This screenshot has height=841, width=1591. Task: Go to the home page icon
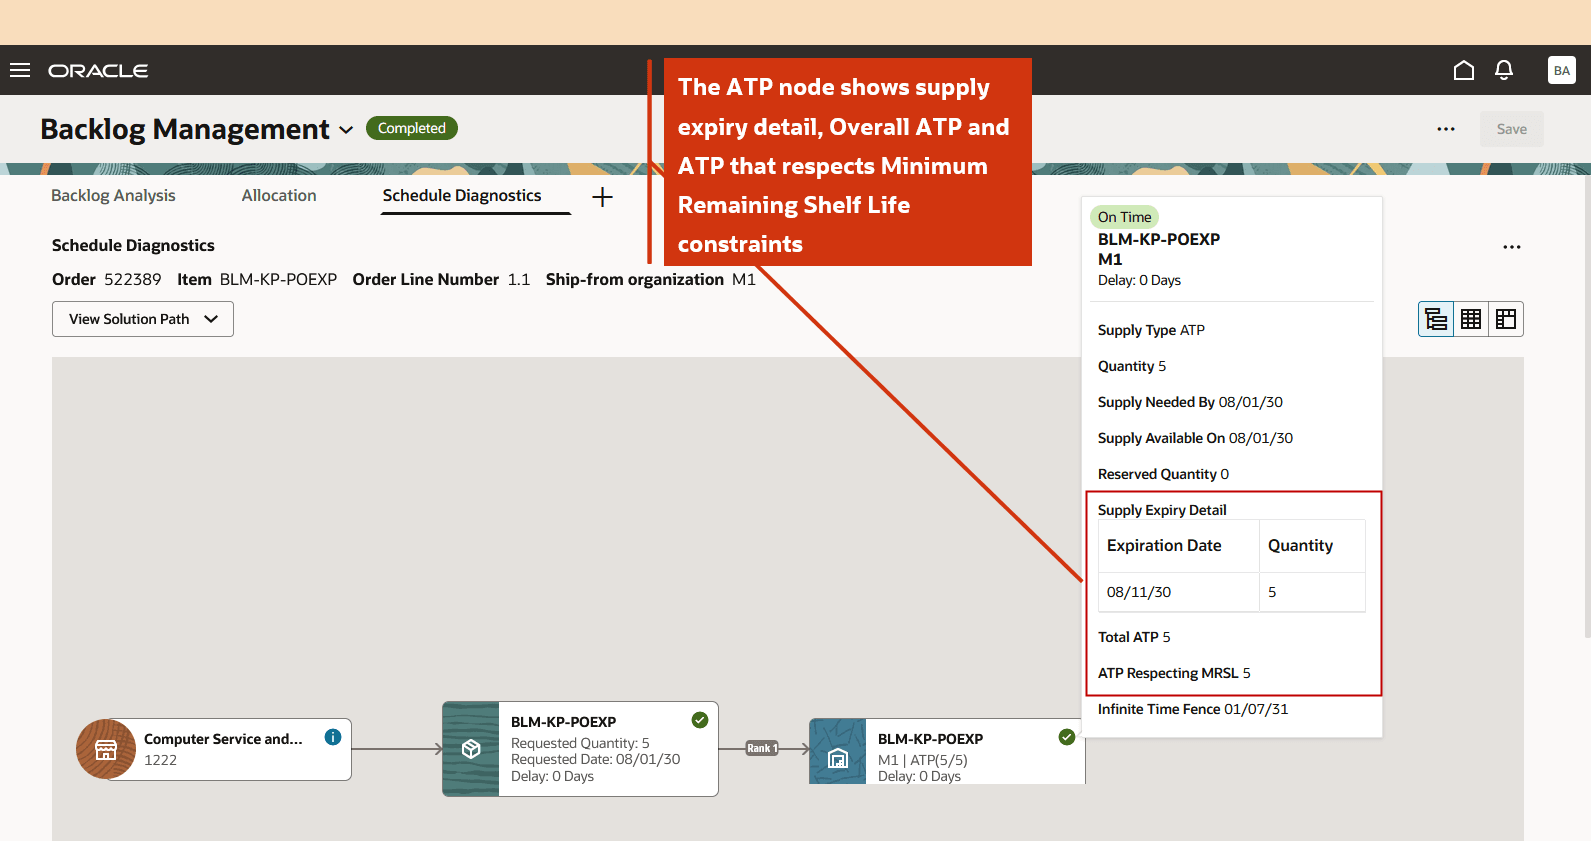point(1464,70)
